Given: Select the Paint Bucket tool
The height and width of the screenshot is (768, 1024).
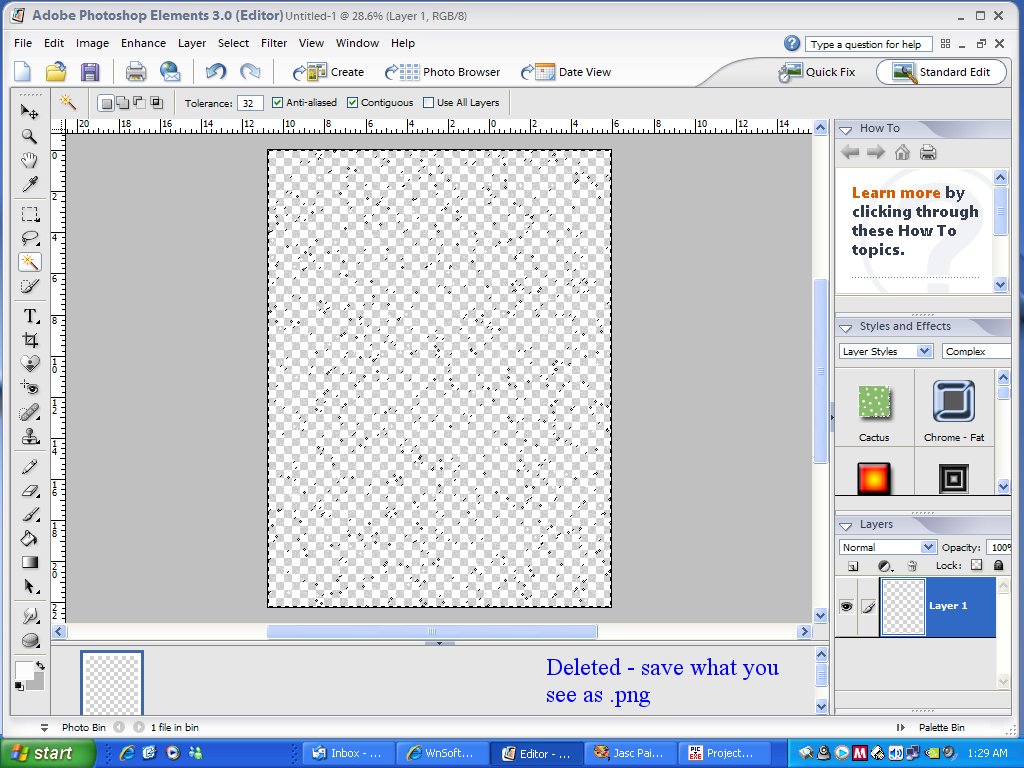Looking at the screenshot, I should 29,538.
